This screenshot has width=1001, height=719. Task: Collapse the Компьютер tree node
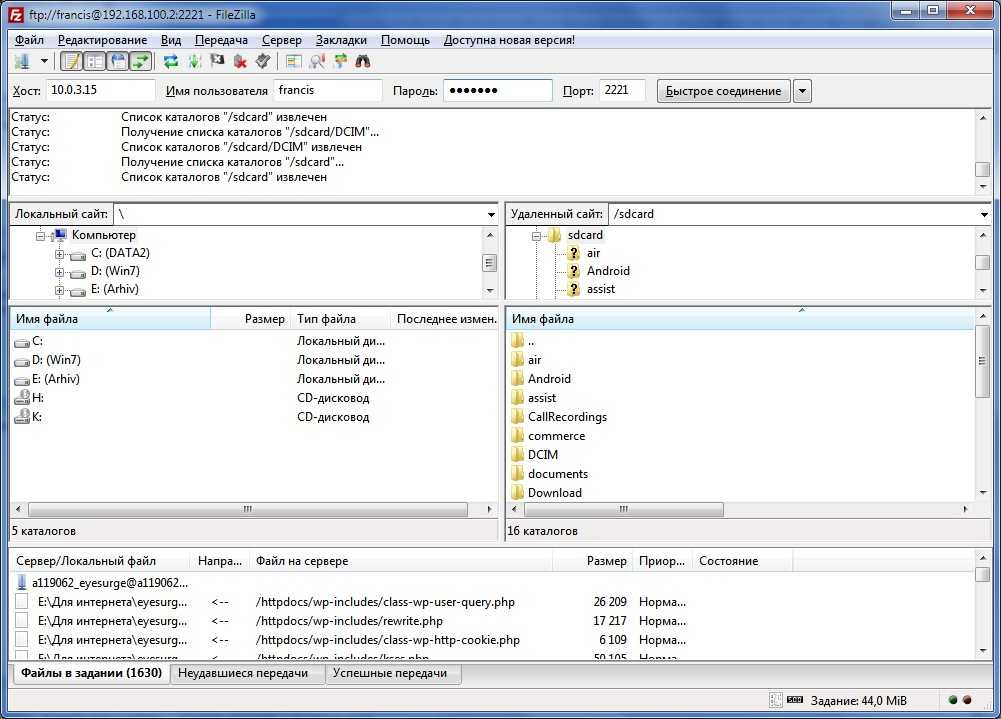tap(40, 236)
